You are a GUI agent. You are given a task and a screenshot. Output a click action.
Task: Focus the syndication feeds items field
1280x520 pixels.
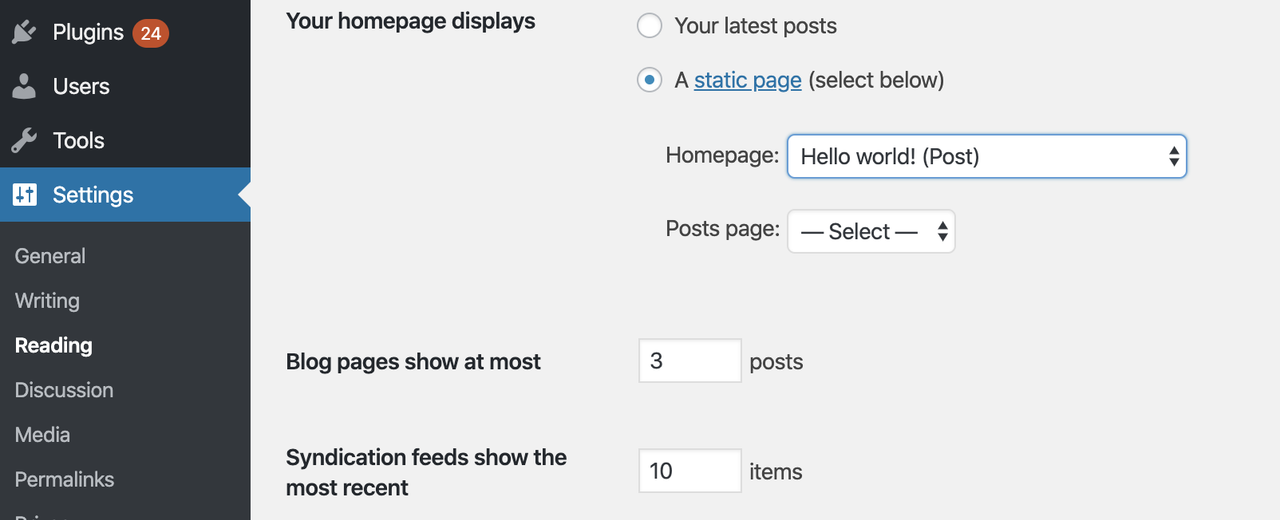click(x=689, y=471)
